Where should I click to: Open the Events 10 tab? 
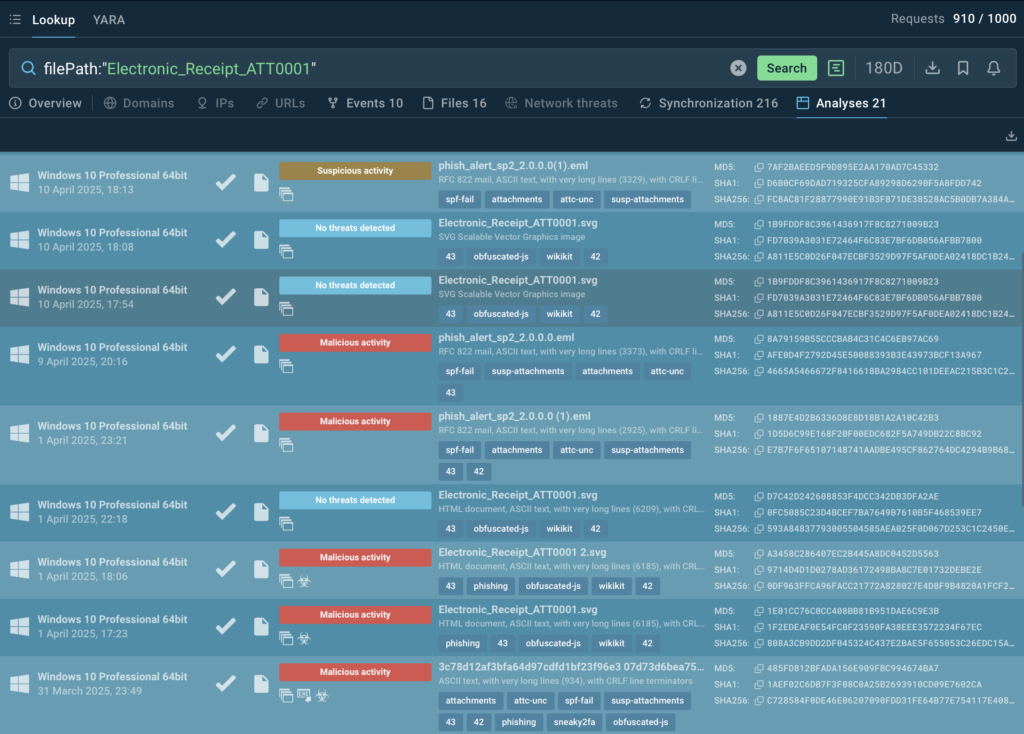pyautogui.click(x=365, y=103)
